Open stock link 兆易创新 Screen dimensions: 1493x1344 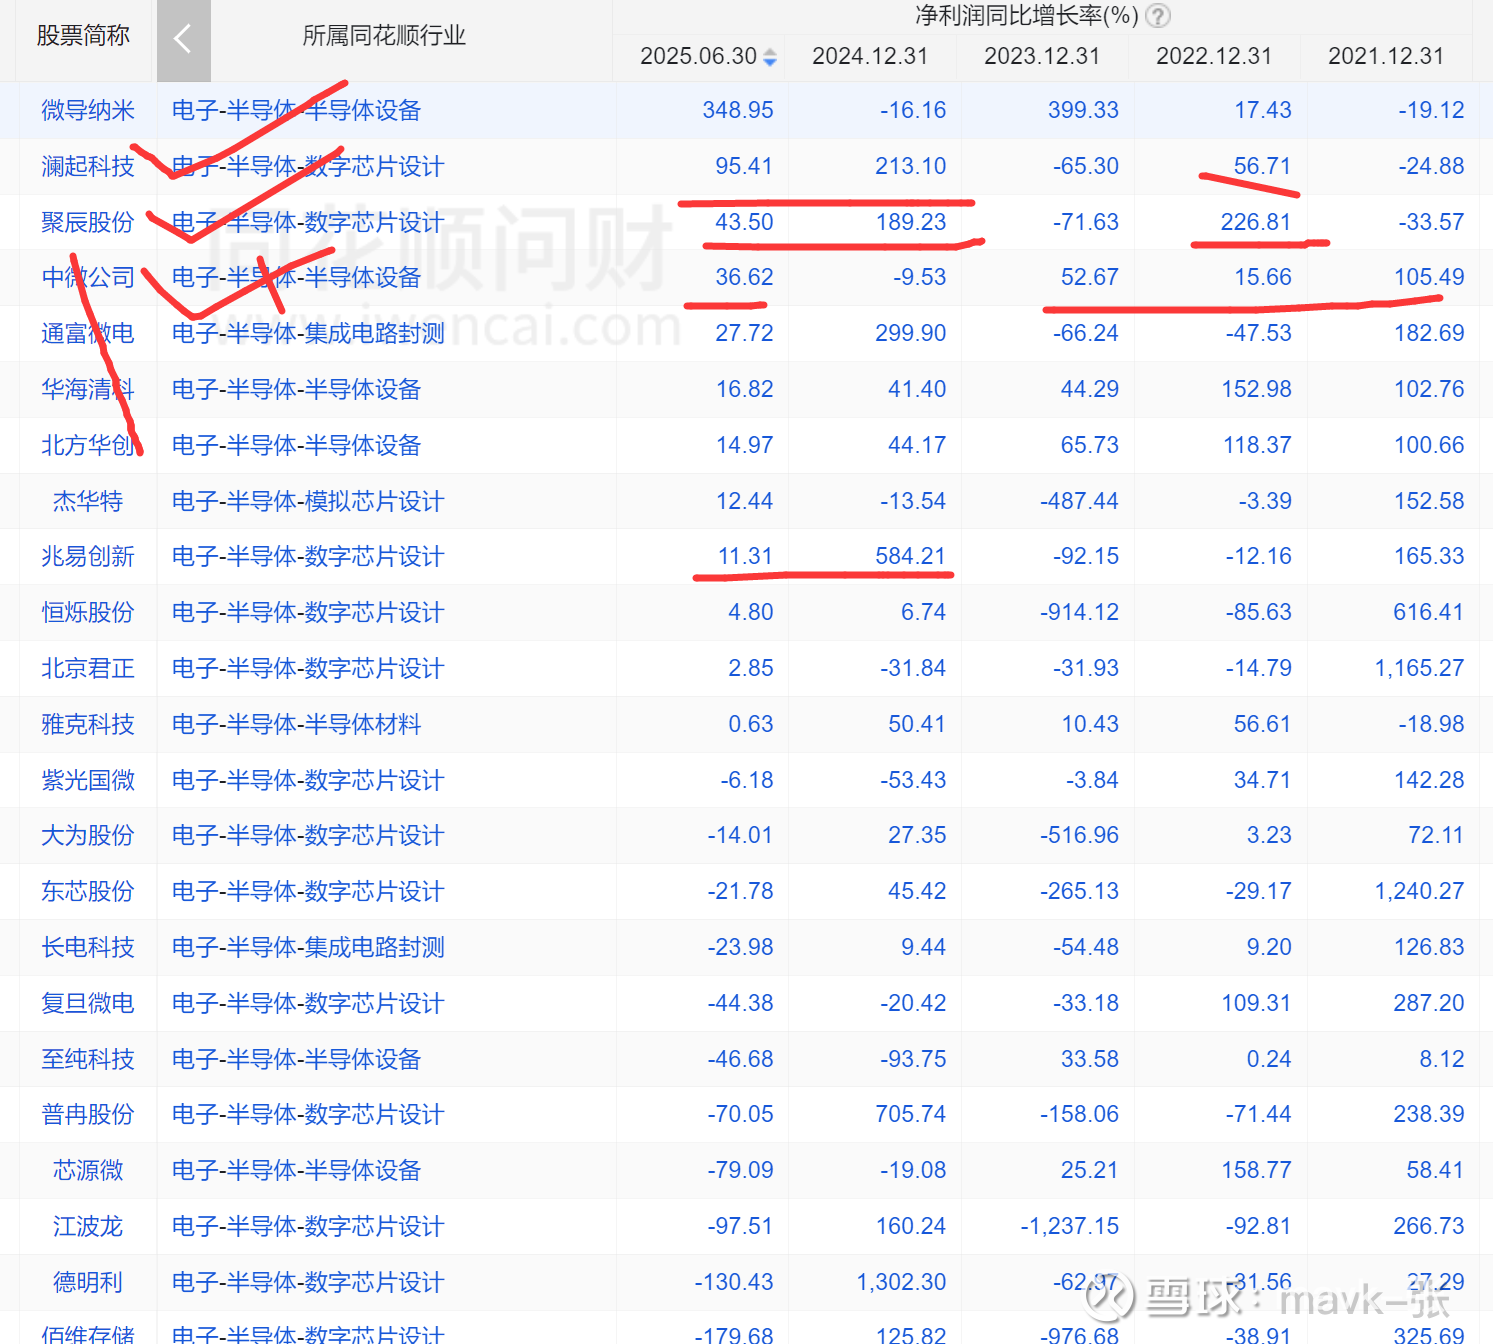(x=88, y=556)
